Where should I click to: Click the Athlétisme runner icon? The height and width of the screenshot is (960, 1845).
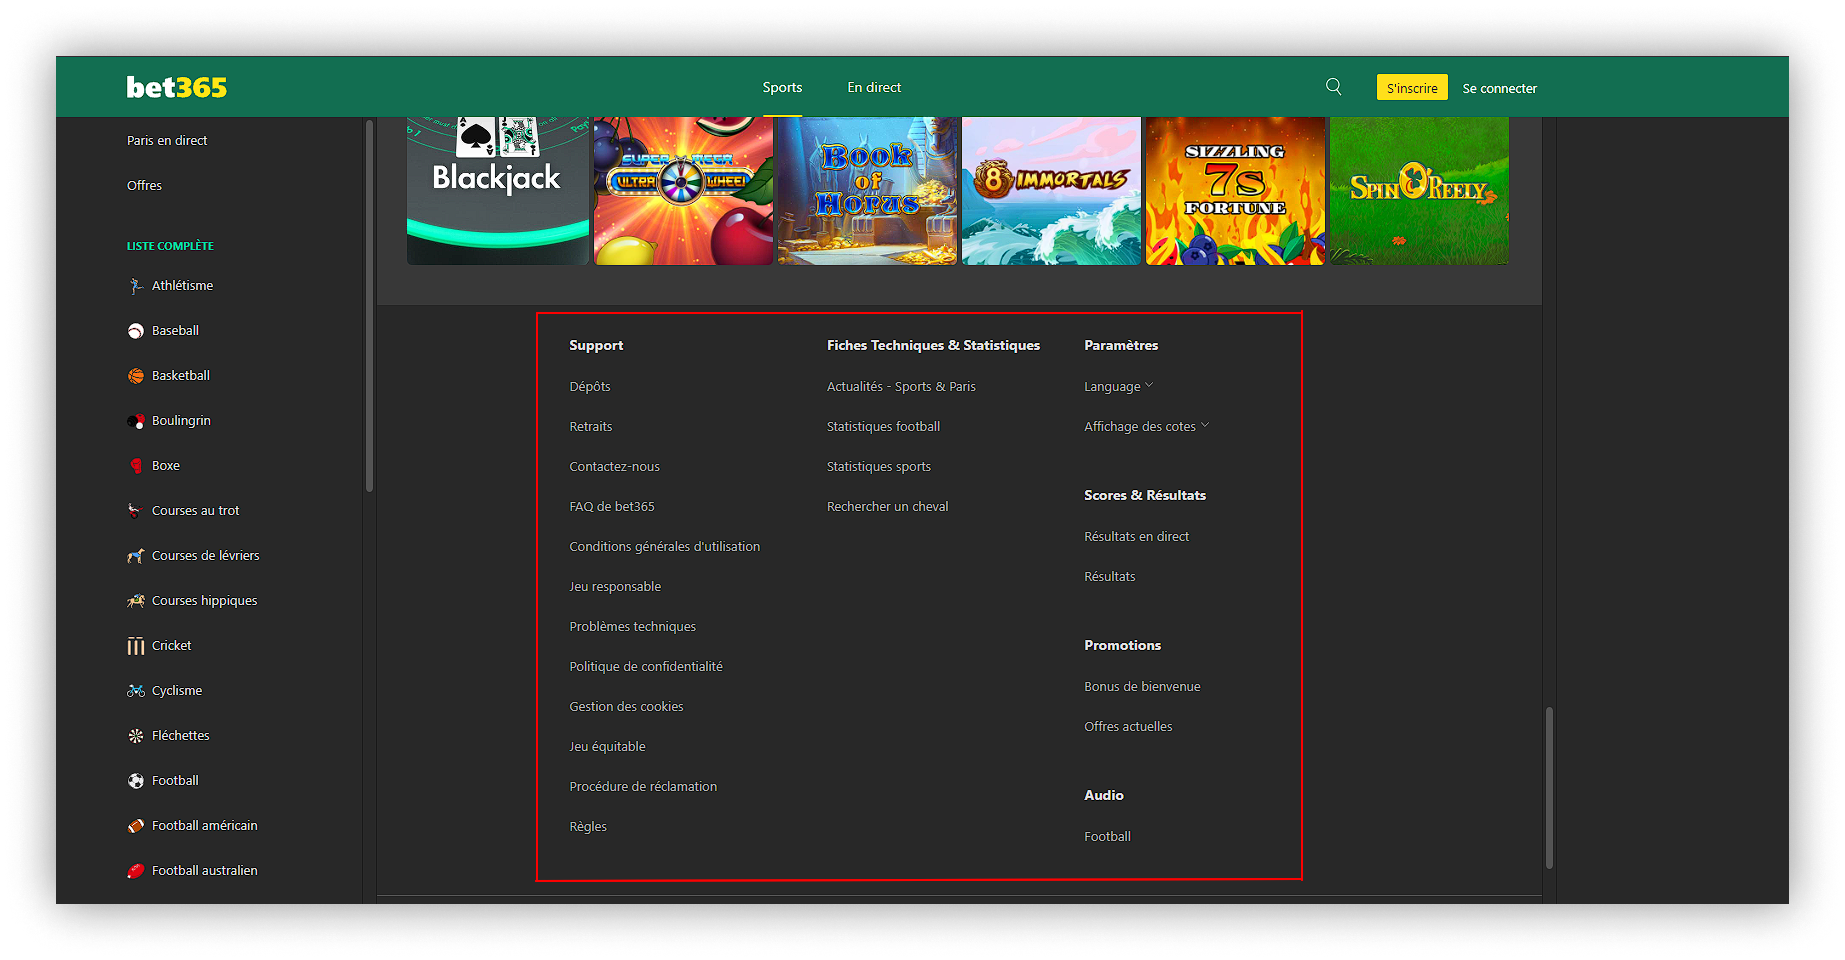pos(136,286)
